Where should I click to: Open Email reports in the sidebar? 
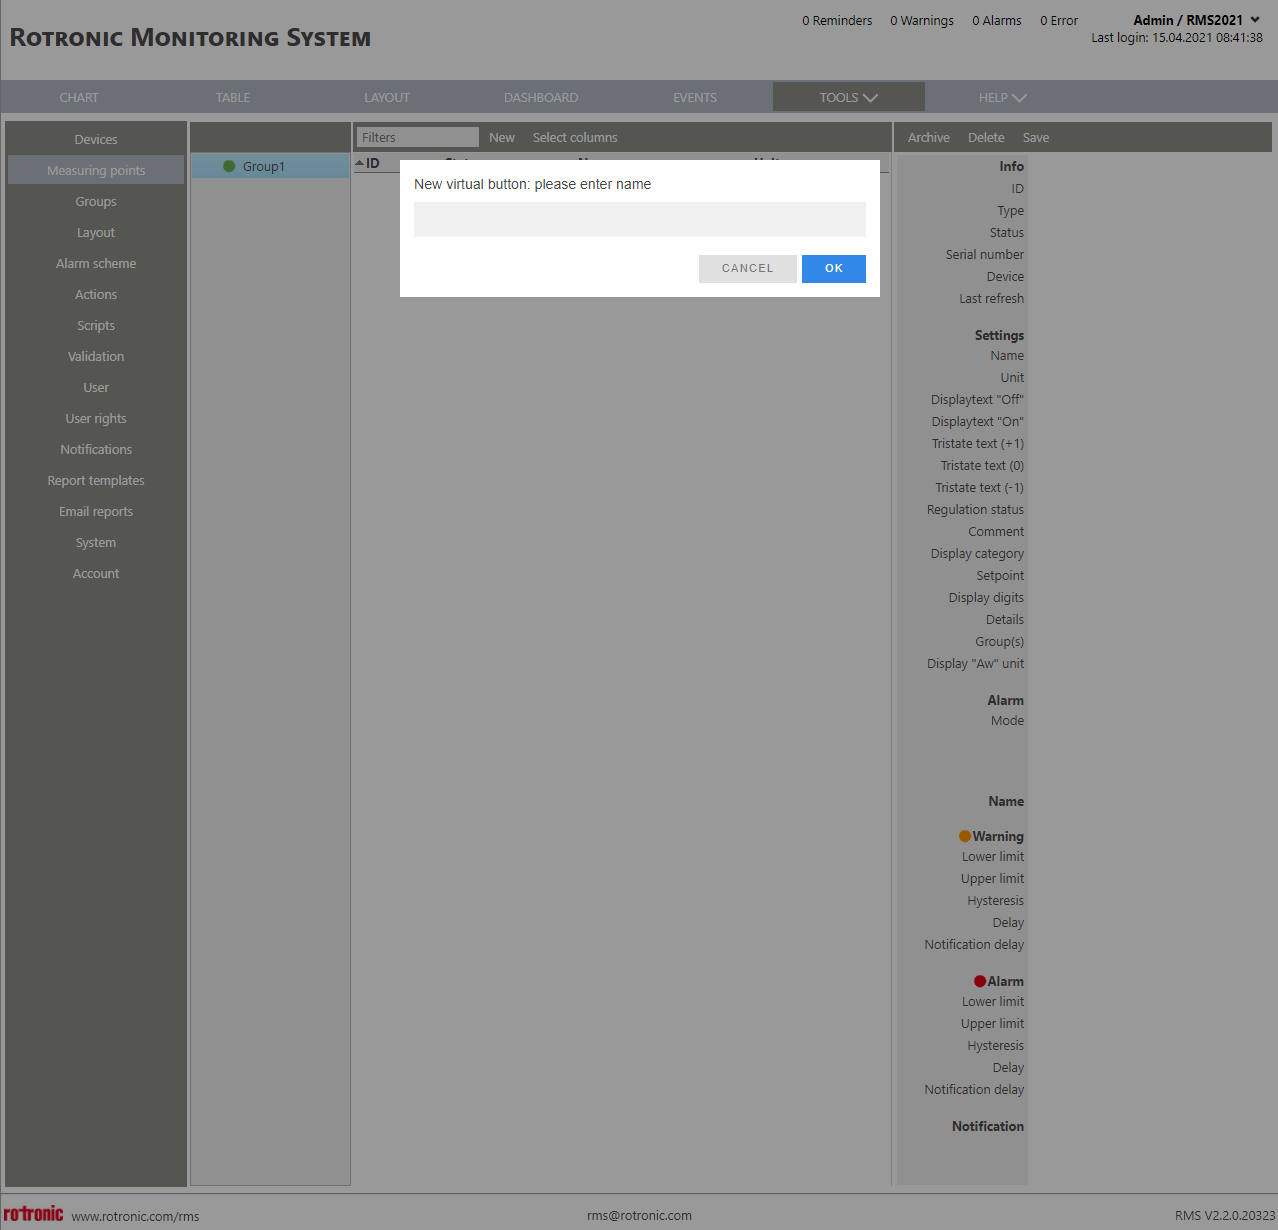tap(96, 511)
